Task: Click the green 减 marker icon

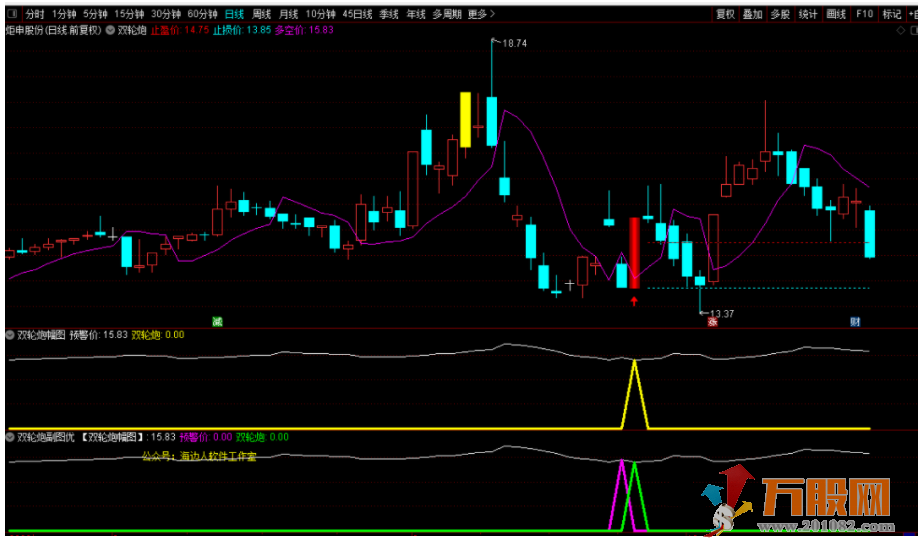Action: [x=216, y=321]
